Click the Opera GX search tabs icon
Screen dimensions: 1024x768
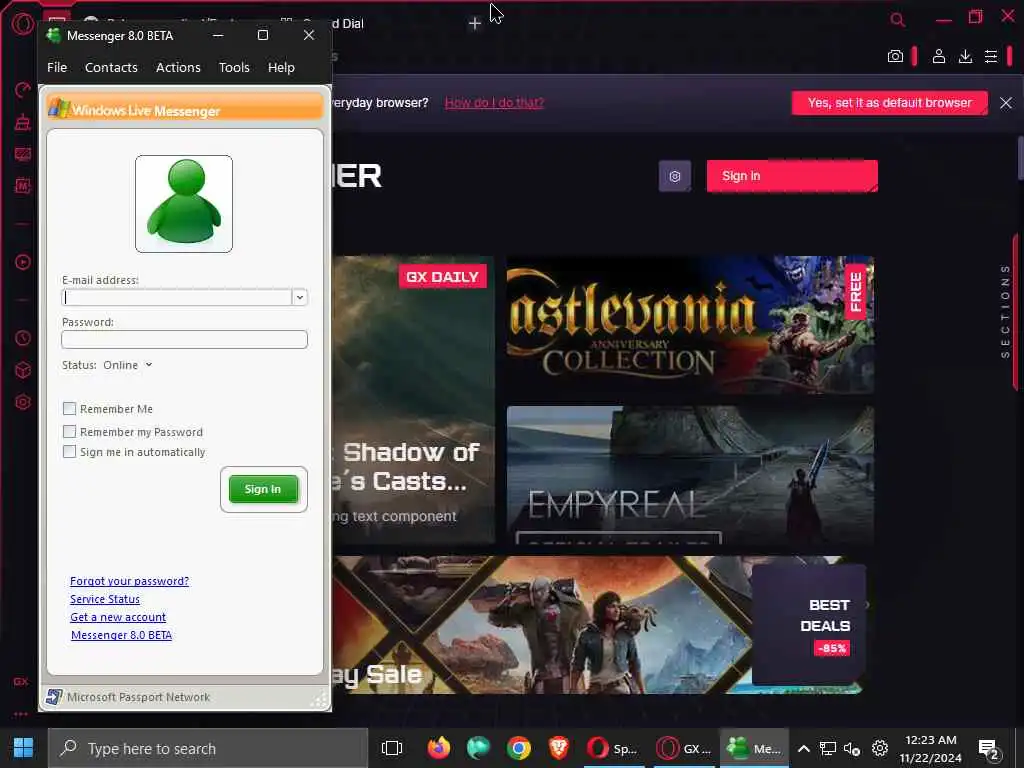point(898,20)
